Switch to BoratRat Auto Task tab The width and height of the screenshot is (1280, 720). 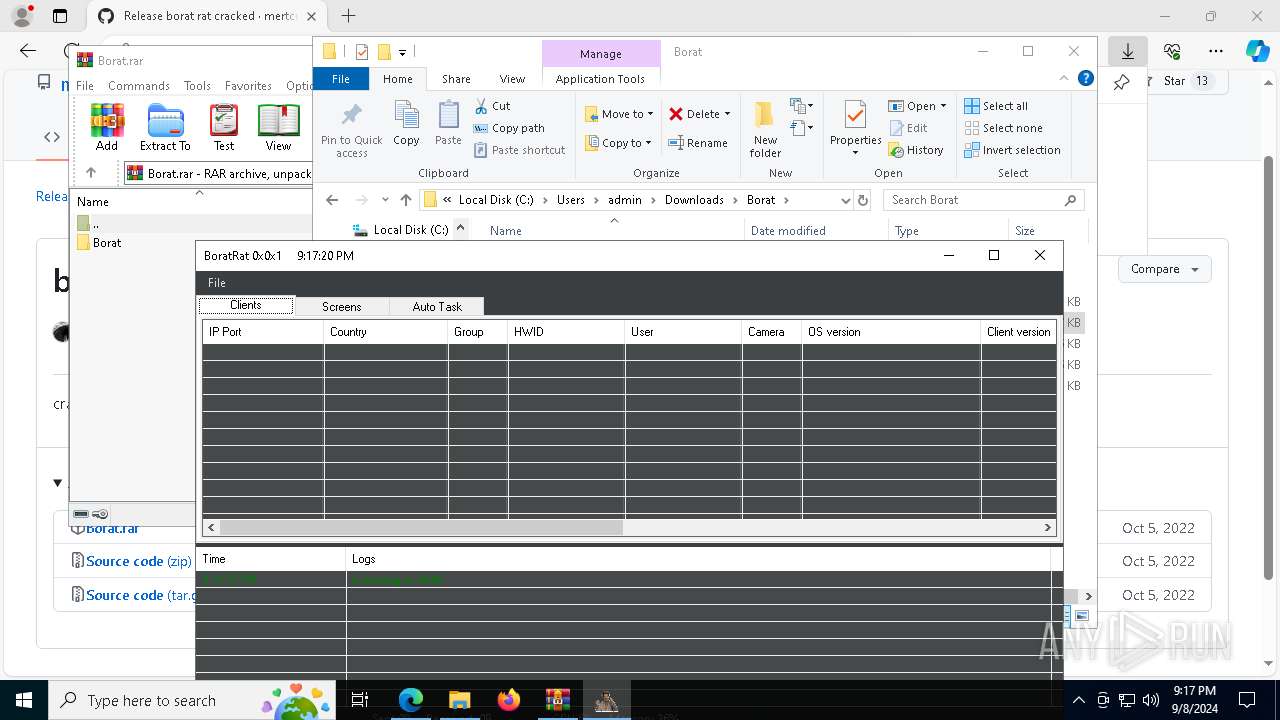(437, 306)
